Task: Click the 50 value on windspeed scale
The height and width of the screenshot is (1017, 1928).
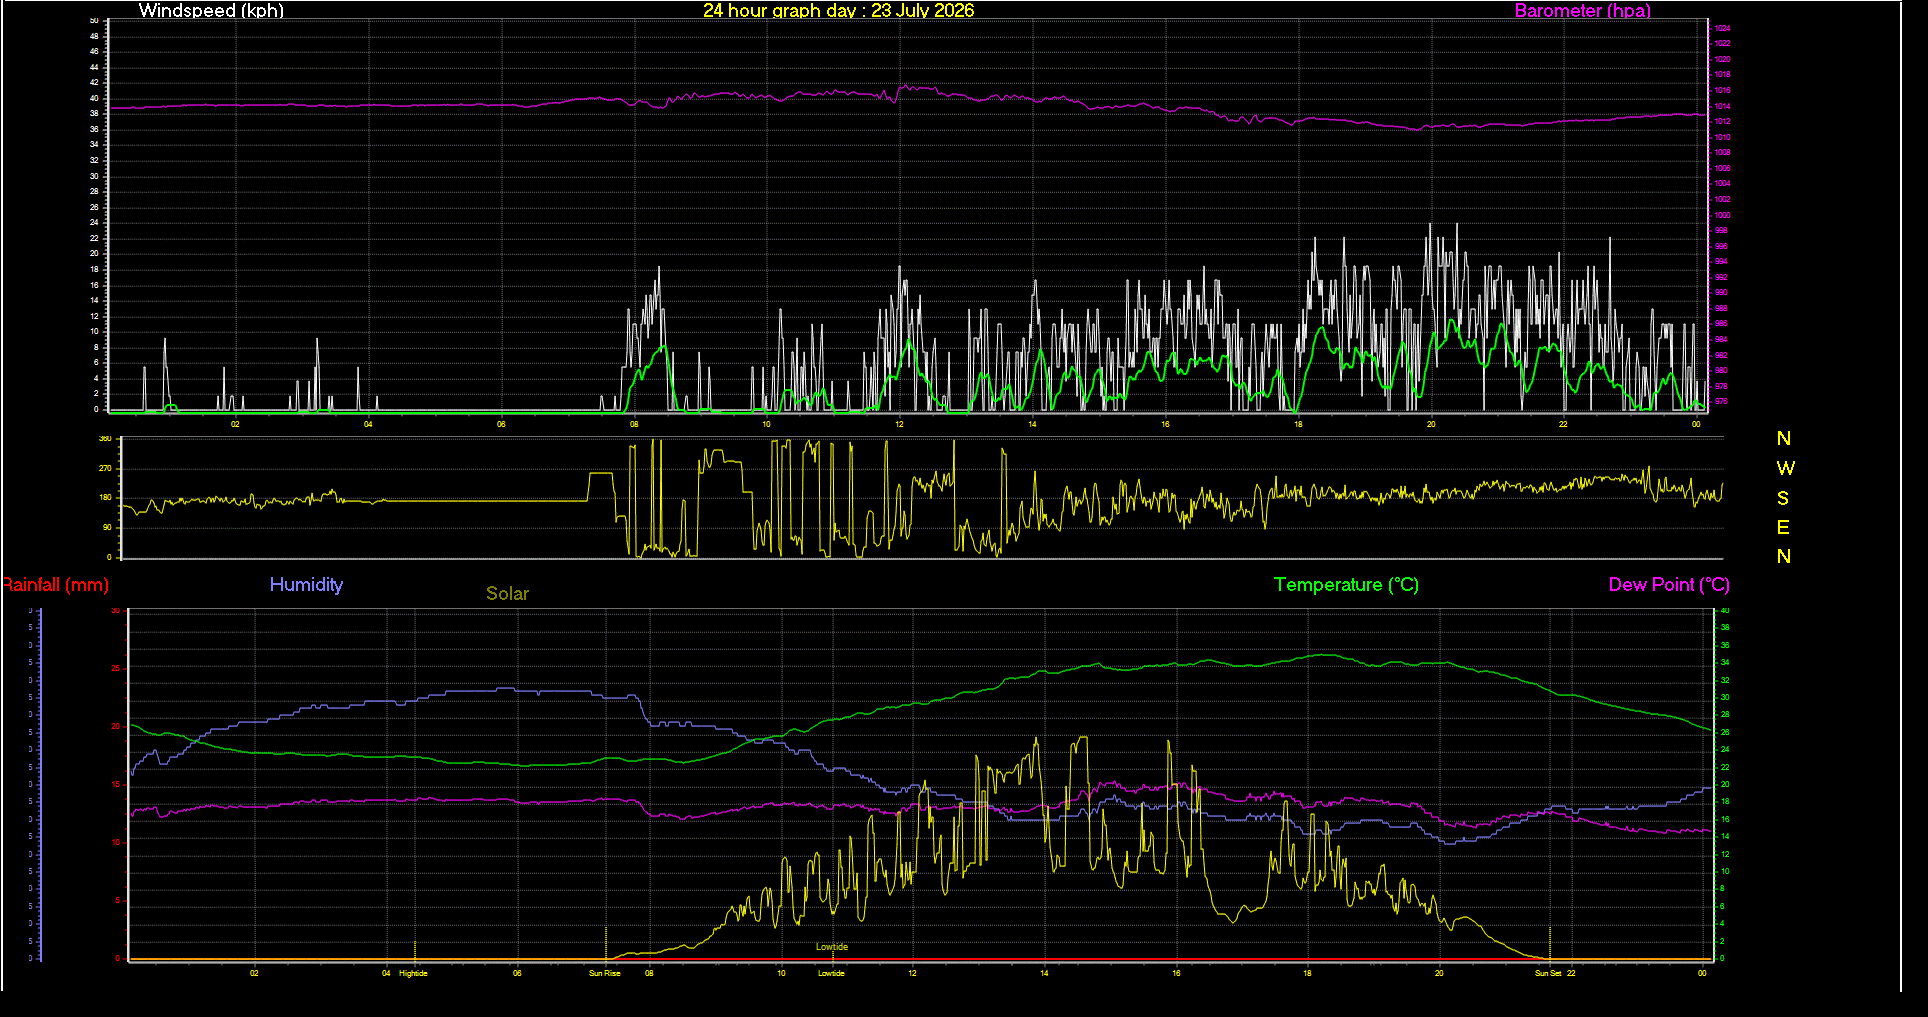Action: 94,20
